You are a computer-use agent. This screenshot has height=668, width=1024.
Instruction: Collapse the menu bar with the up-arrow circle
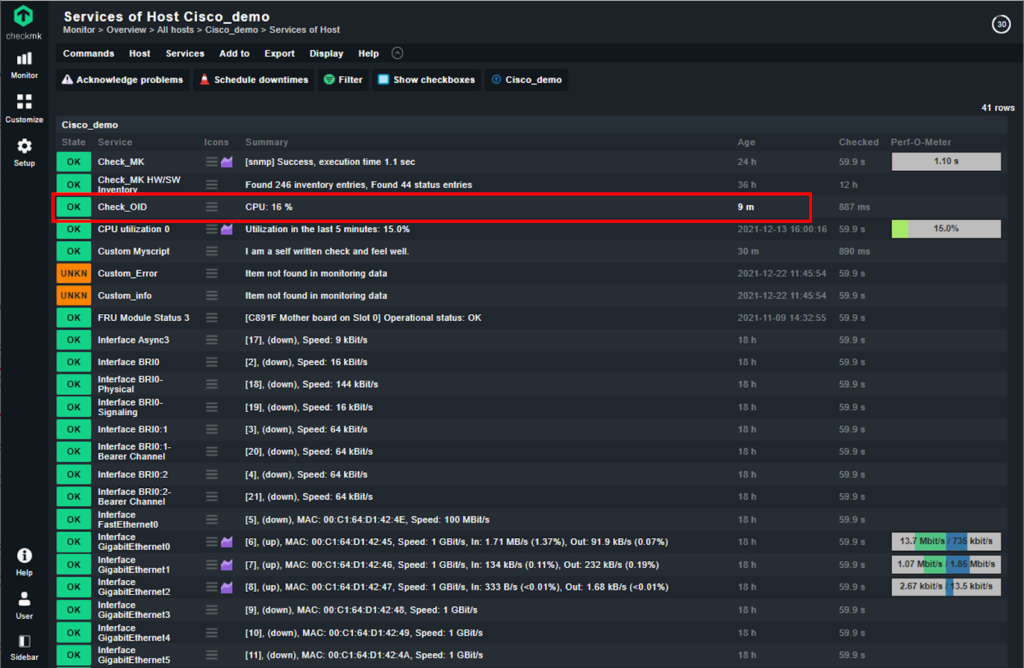coord(397,53)
